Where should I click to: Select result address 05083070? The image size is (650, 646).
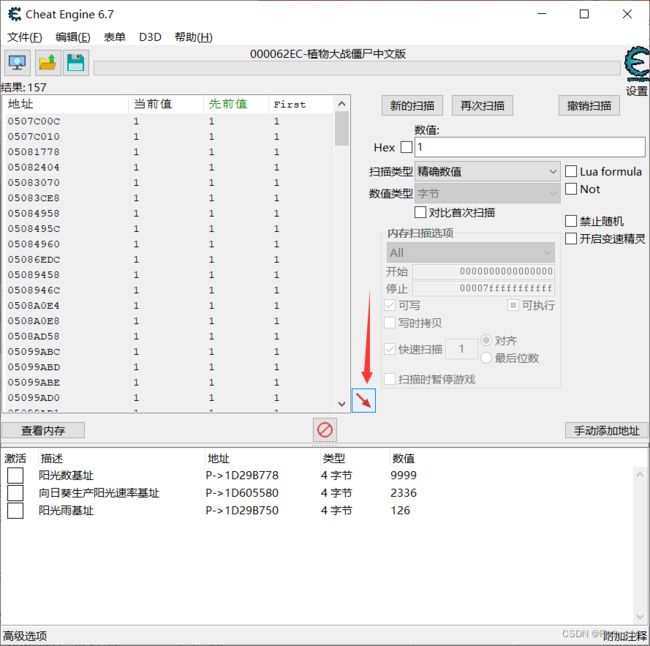pyautogui.click(x=34, y=182)
